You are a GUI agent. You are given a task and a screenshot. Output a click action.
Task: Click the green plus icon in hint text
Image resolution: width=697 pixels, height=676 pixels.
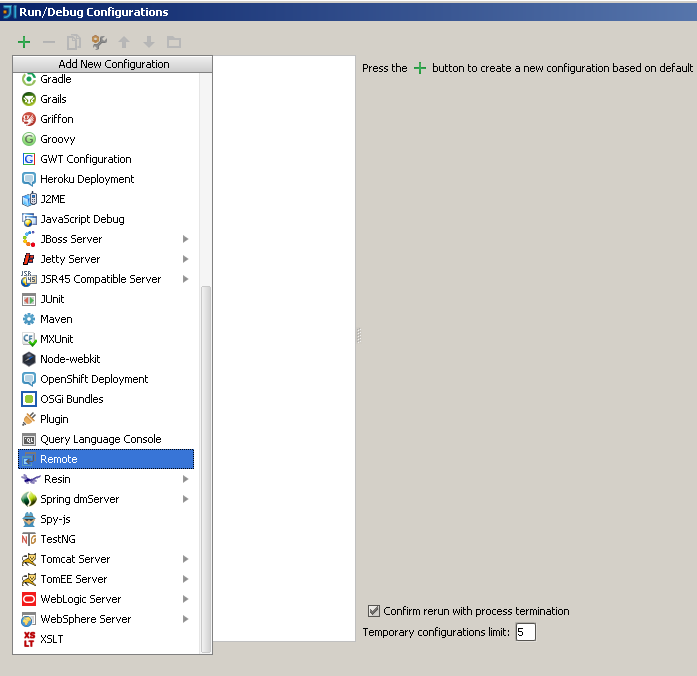(420, 68)
